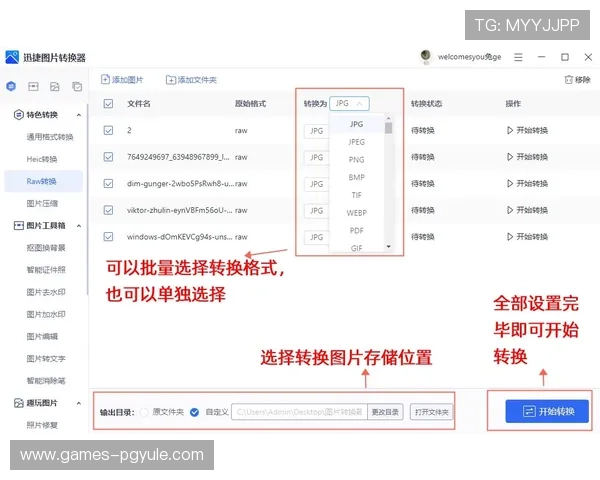Start converting file named 2

coord(527,131)
